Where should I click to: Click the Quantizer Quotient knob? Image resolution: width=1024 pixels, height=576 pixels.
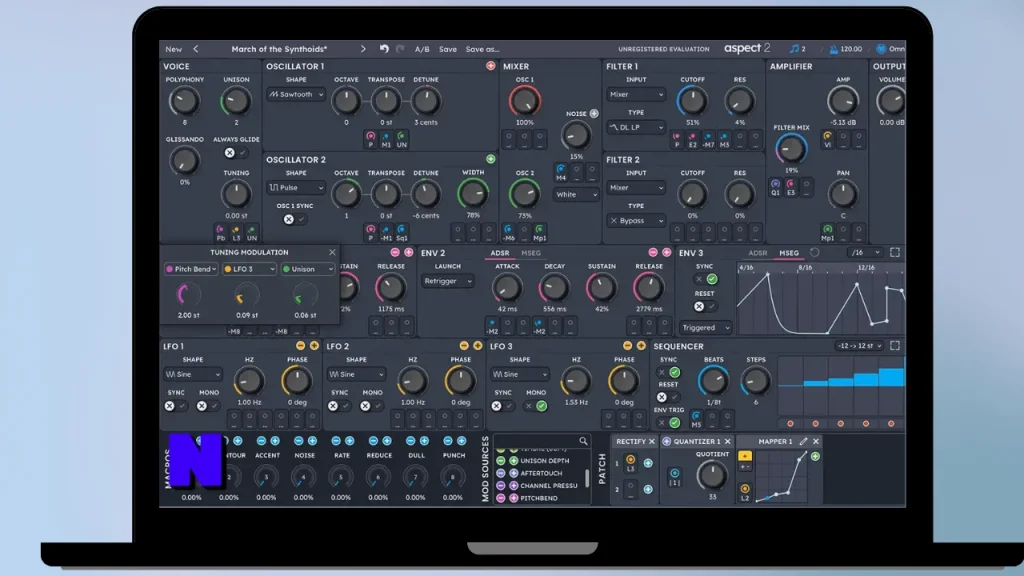[x=712, y=475]
